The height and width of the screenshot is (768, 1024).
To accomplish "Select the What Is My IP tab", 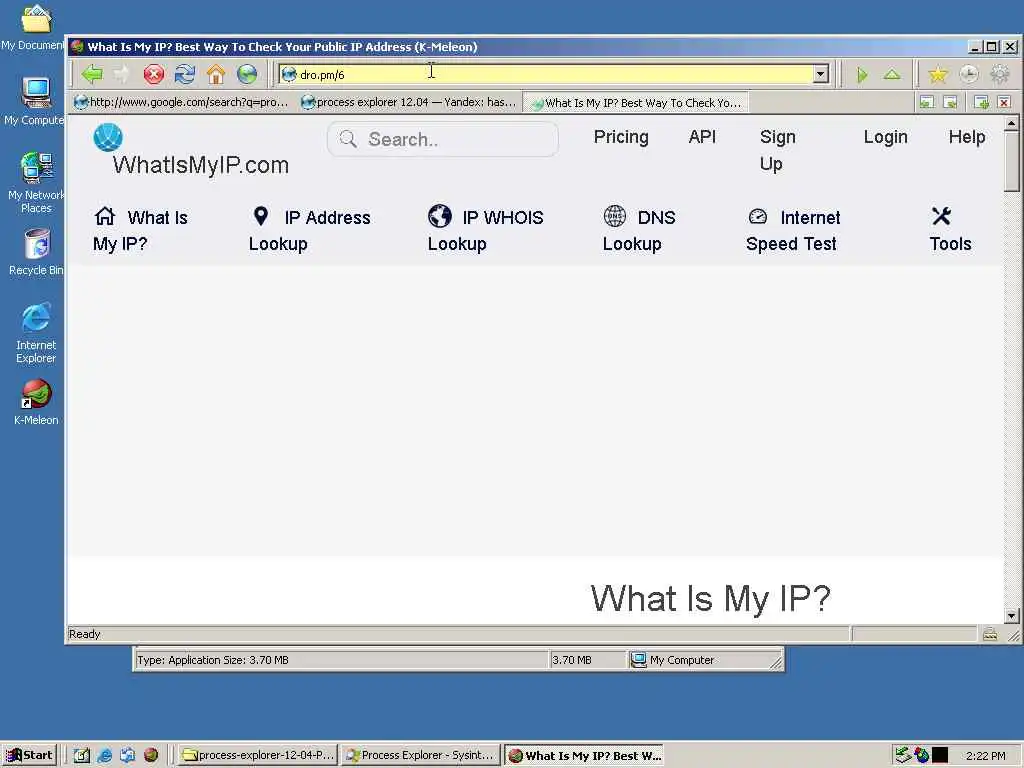I will coord(636,103).
